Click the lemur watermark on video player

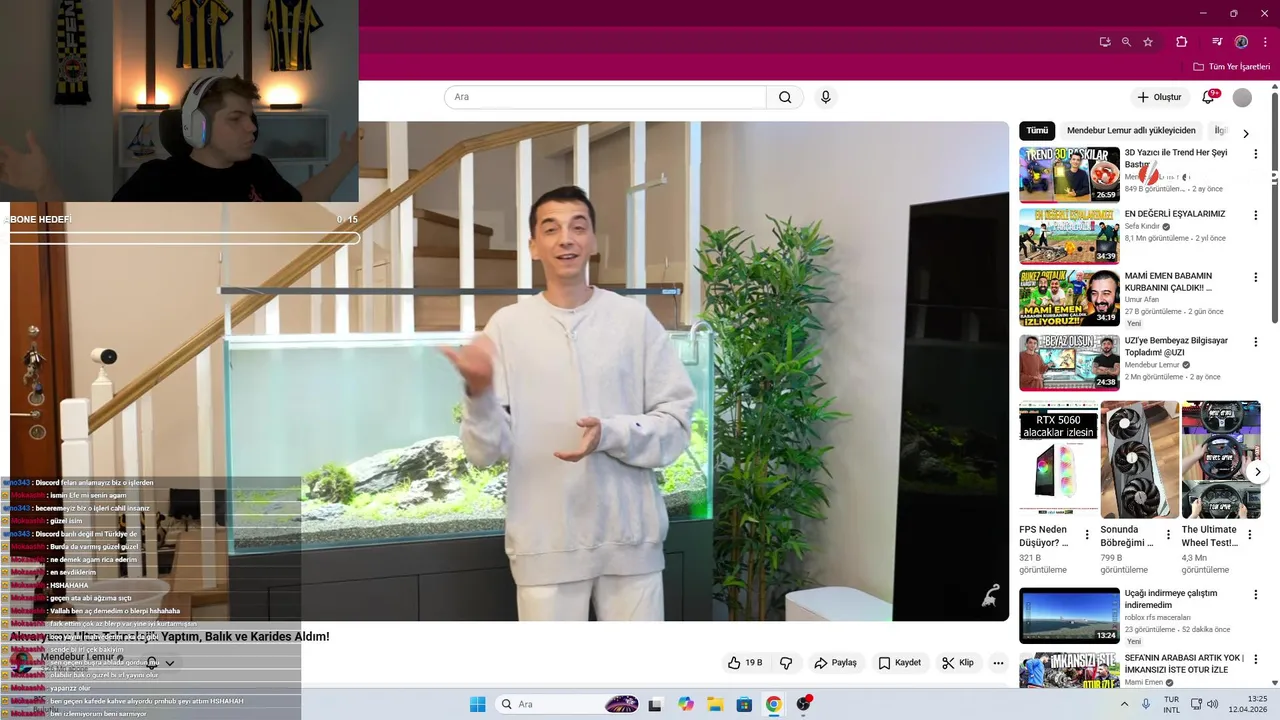tap(988, 596)
